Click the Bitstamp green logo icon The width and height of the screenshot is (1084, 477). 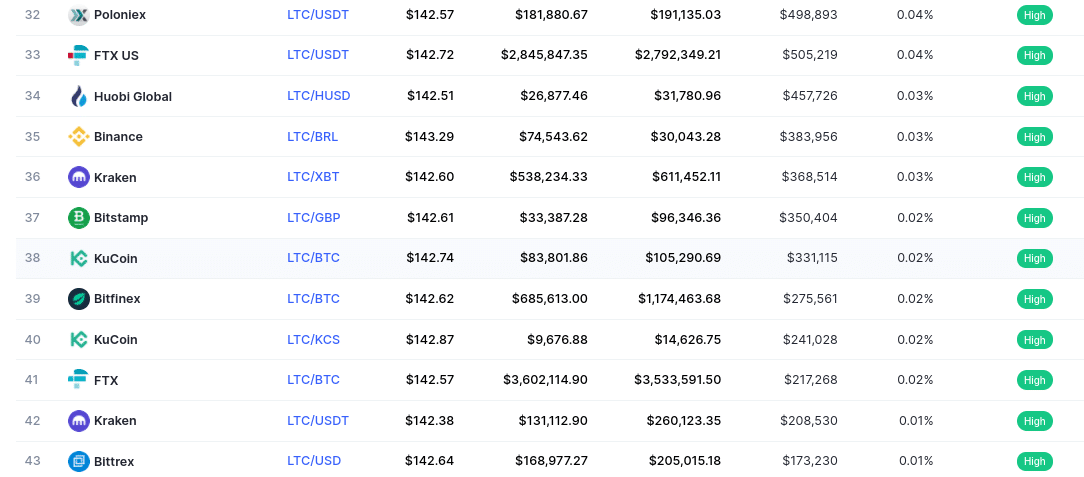pyautogui.click(x=79, y=218)
